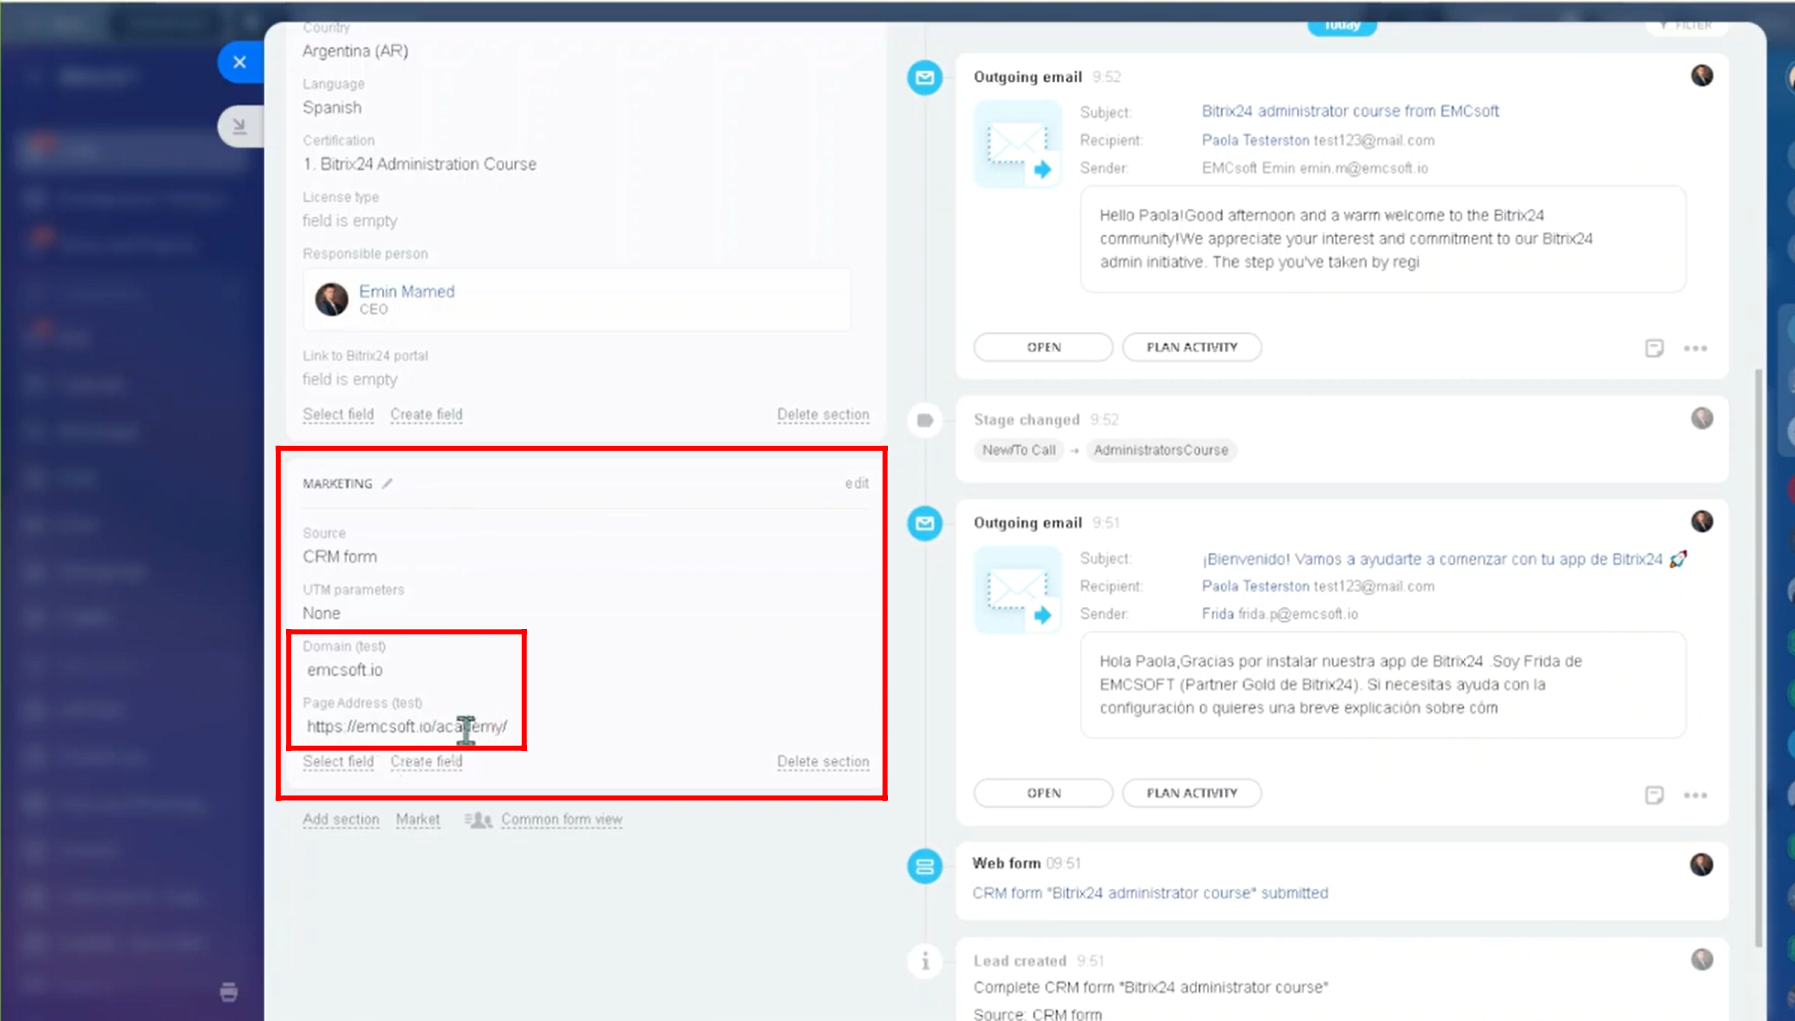Click Select field under Link to Bitrix24 portal
This screenshot has width=1795, height=1021.
click(x=338, y=414)
